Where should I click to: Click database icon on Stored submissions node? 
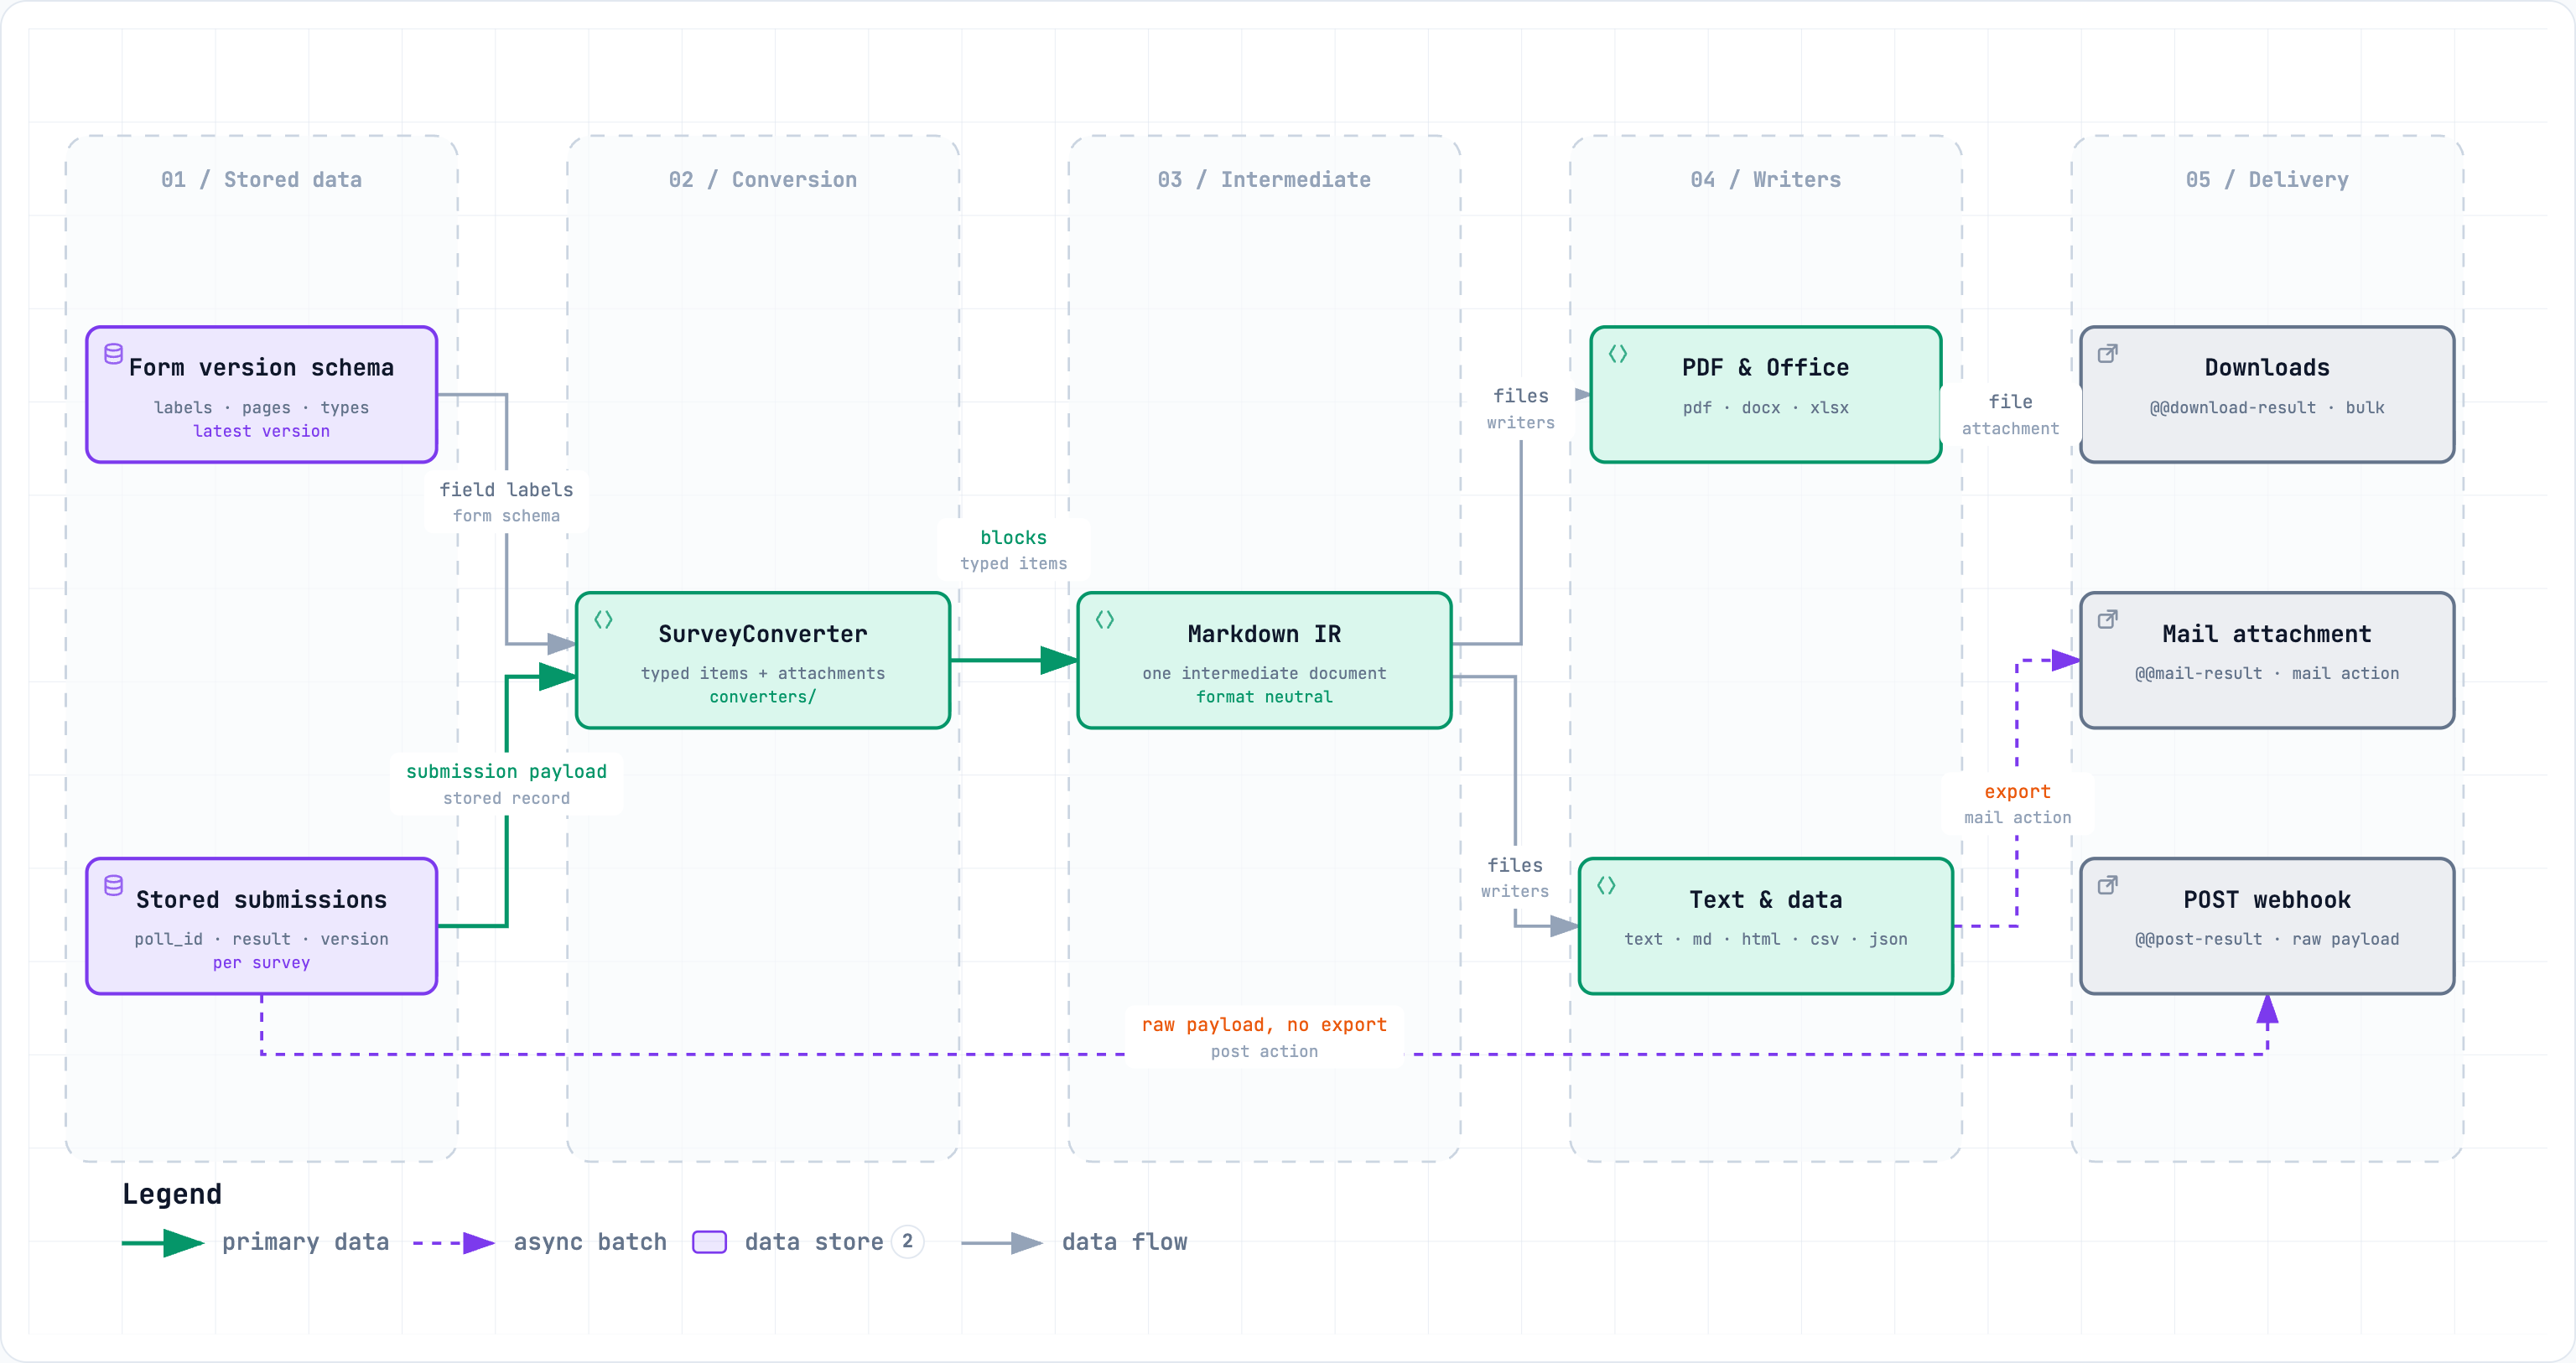(x=114, y=886)
